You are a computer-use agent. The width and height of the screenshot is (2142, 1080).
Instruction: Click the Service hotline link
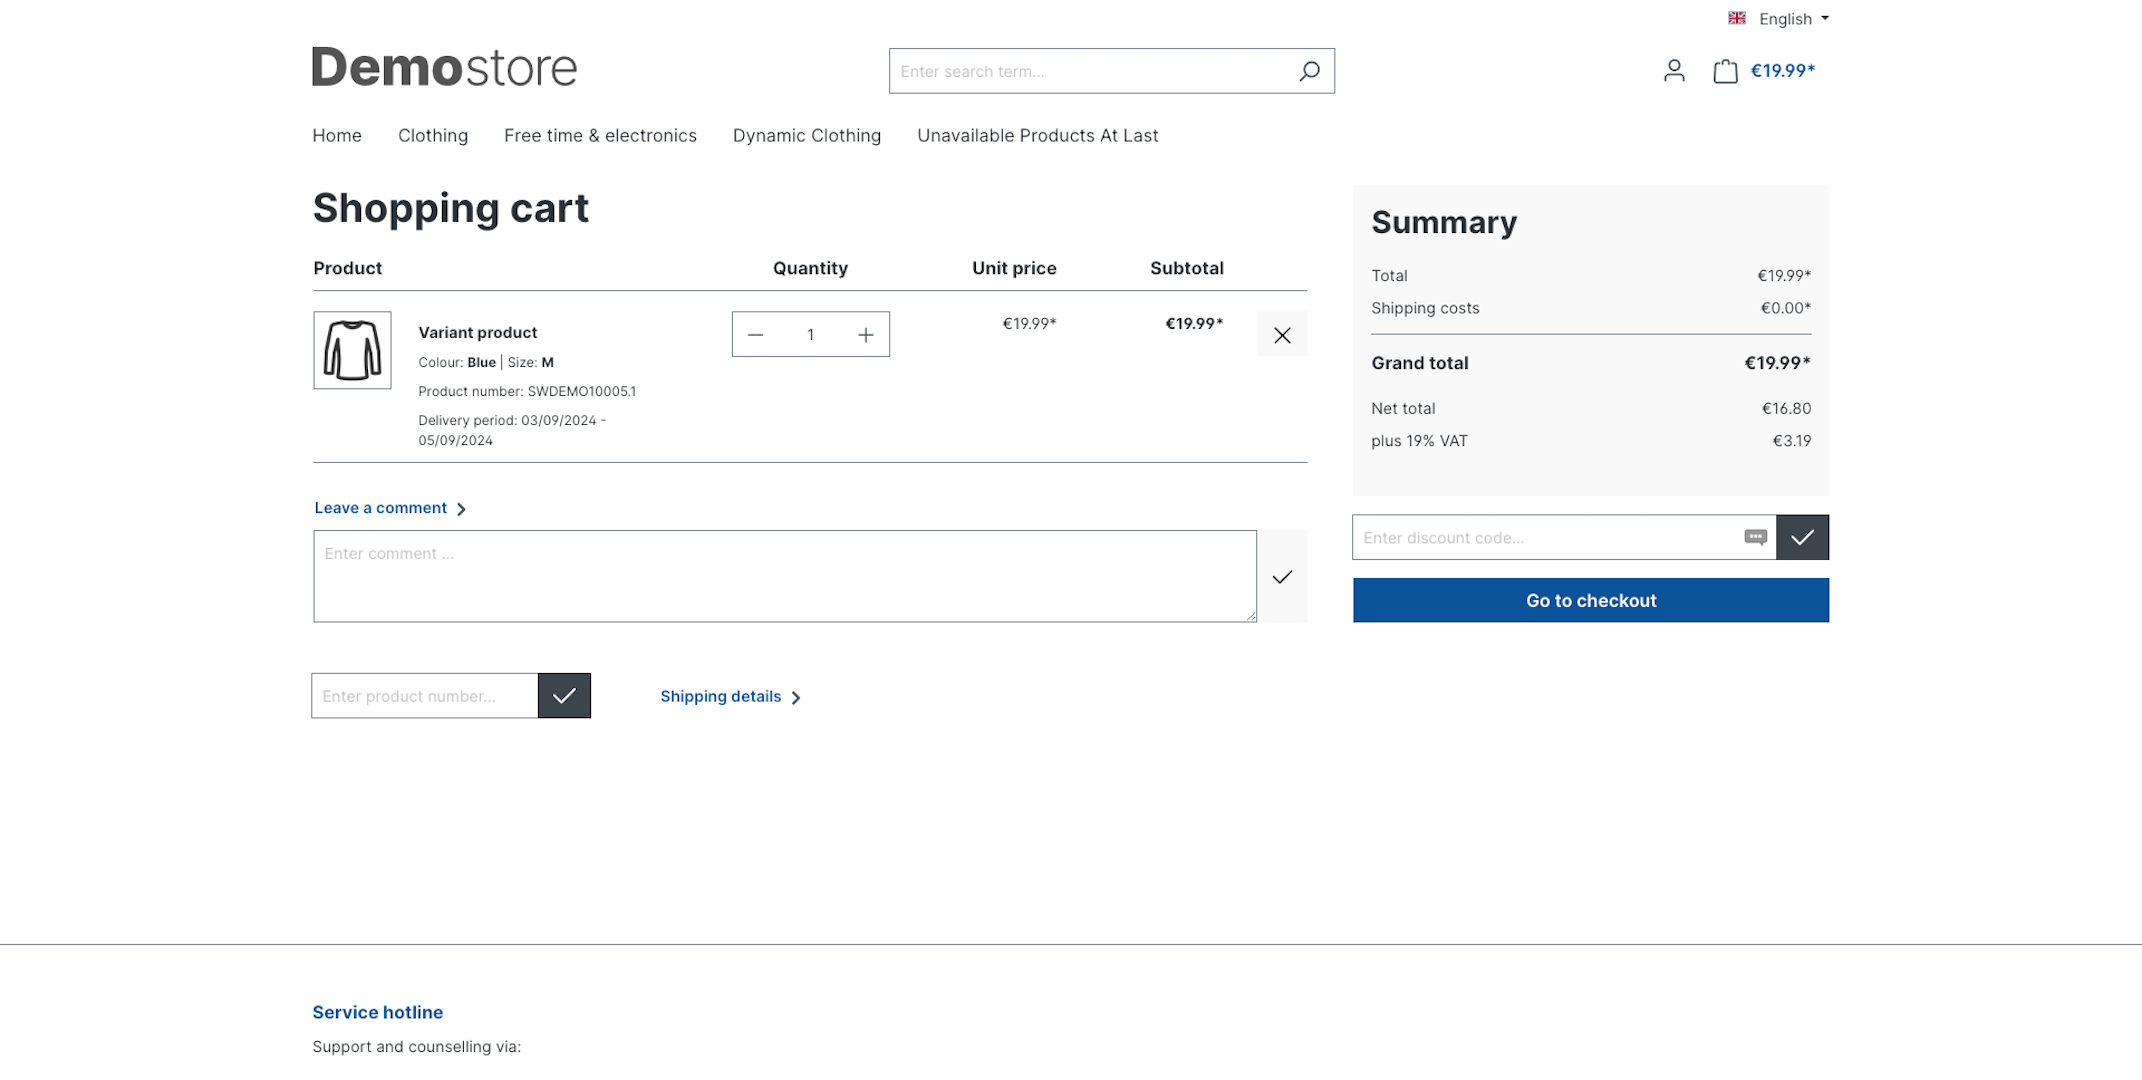(377, 1010)
